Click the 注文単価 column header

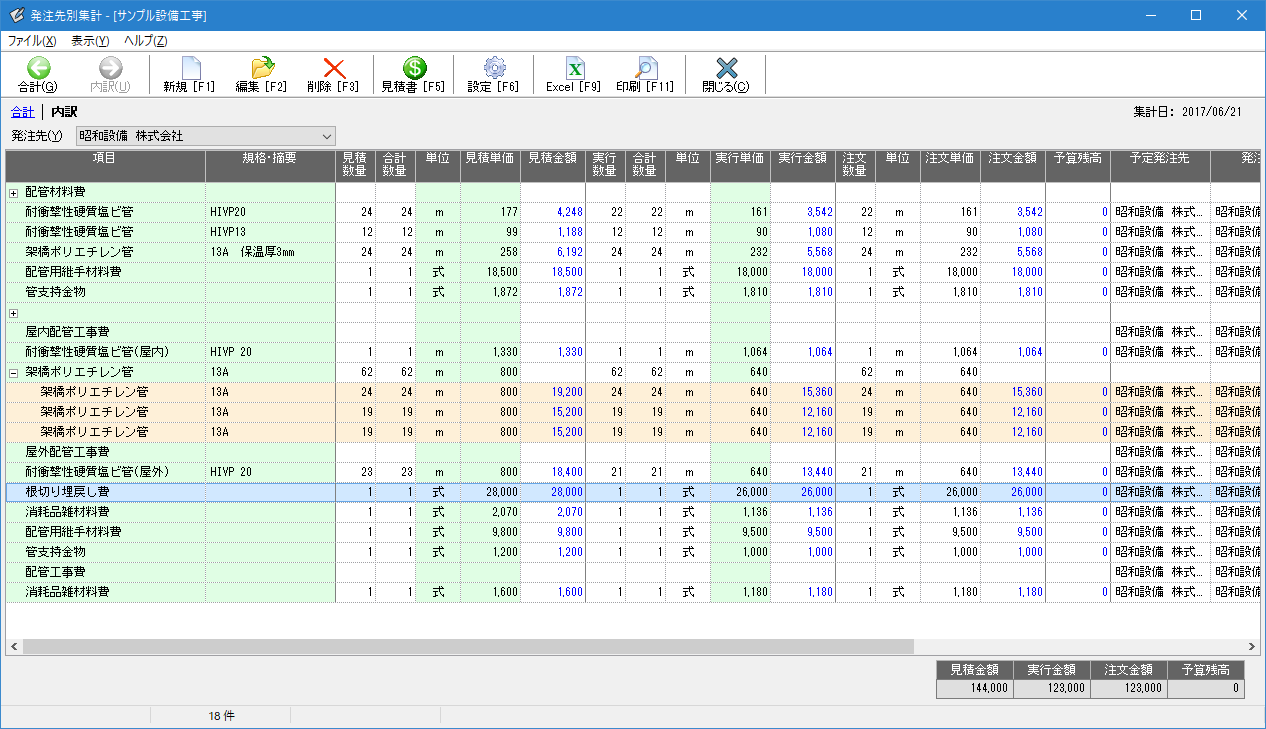point(950,166)
